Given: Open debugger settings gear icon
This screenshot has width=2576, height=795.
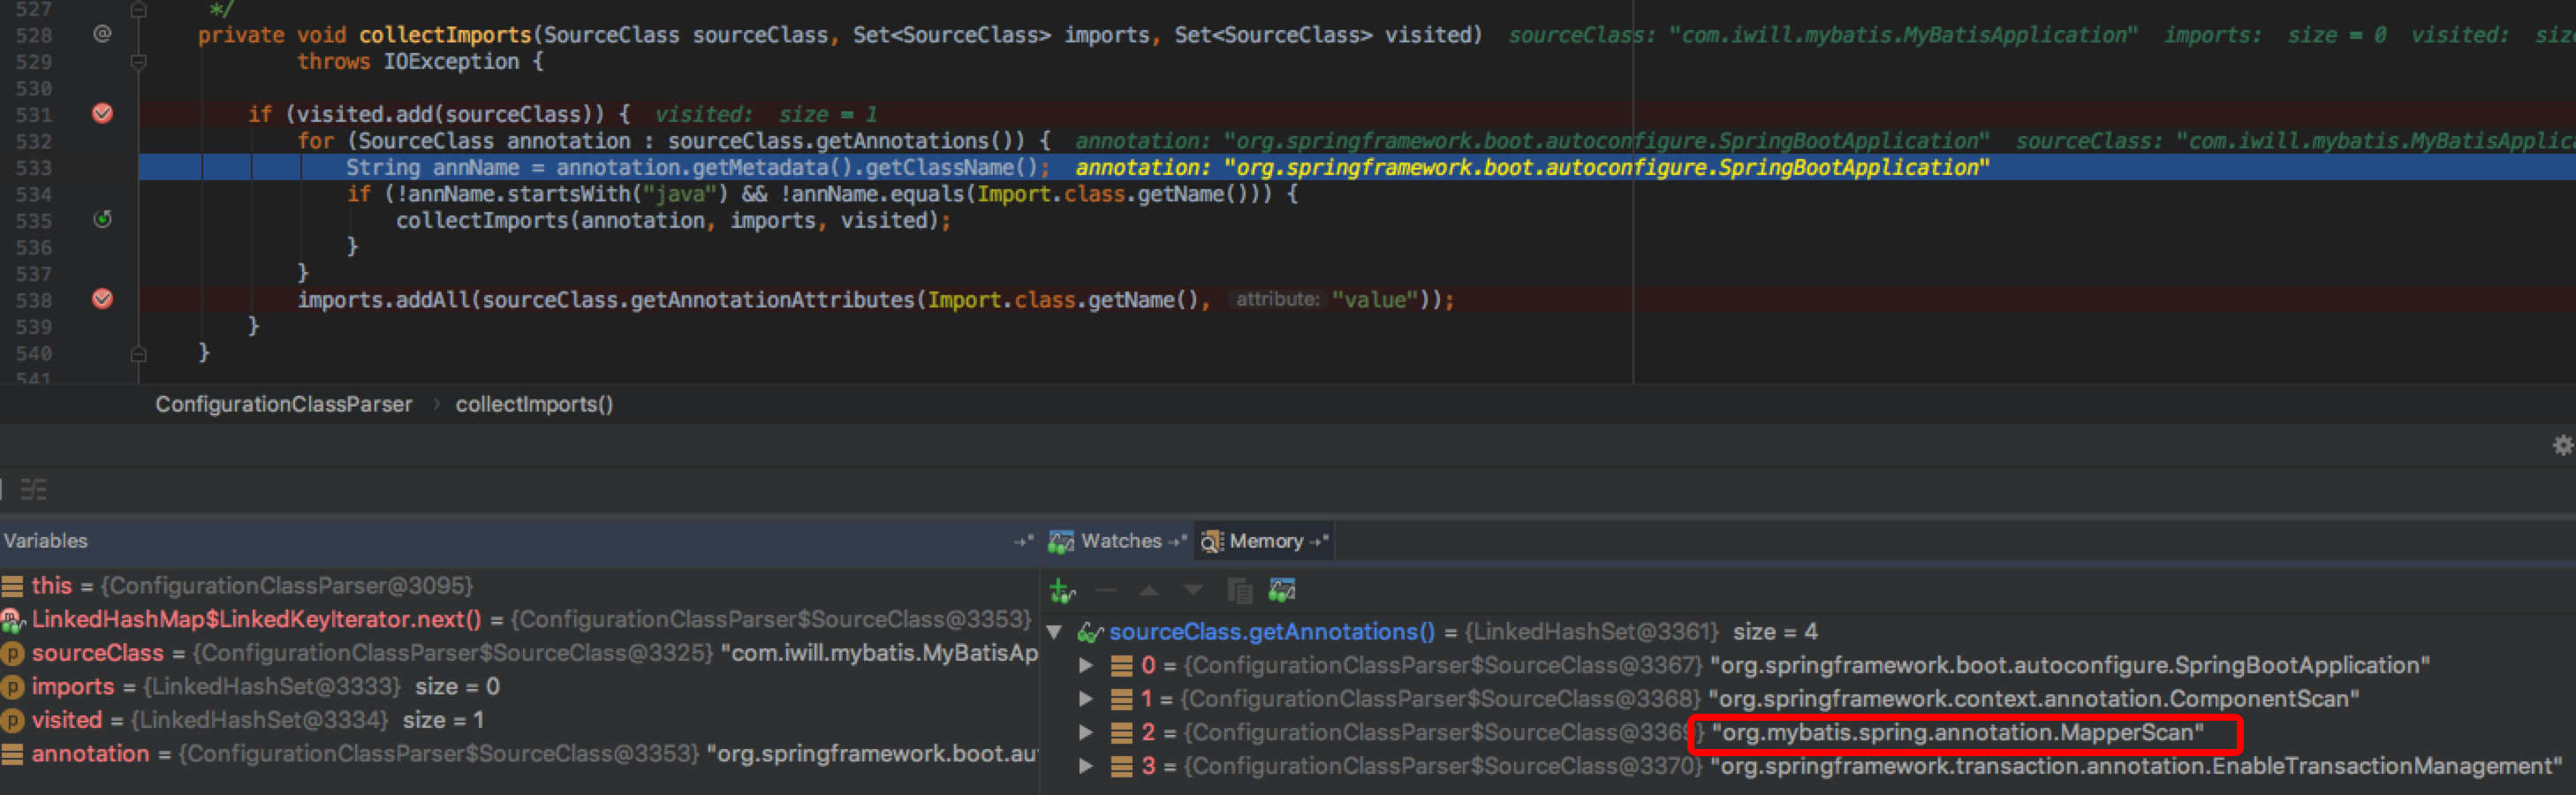Looking at the screenshot, I should click(2562, 445).
